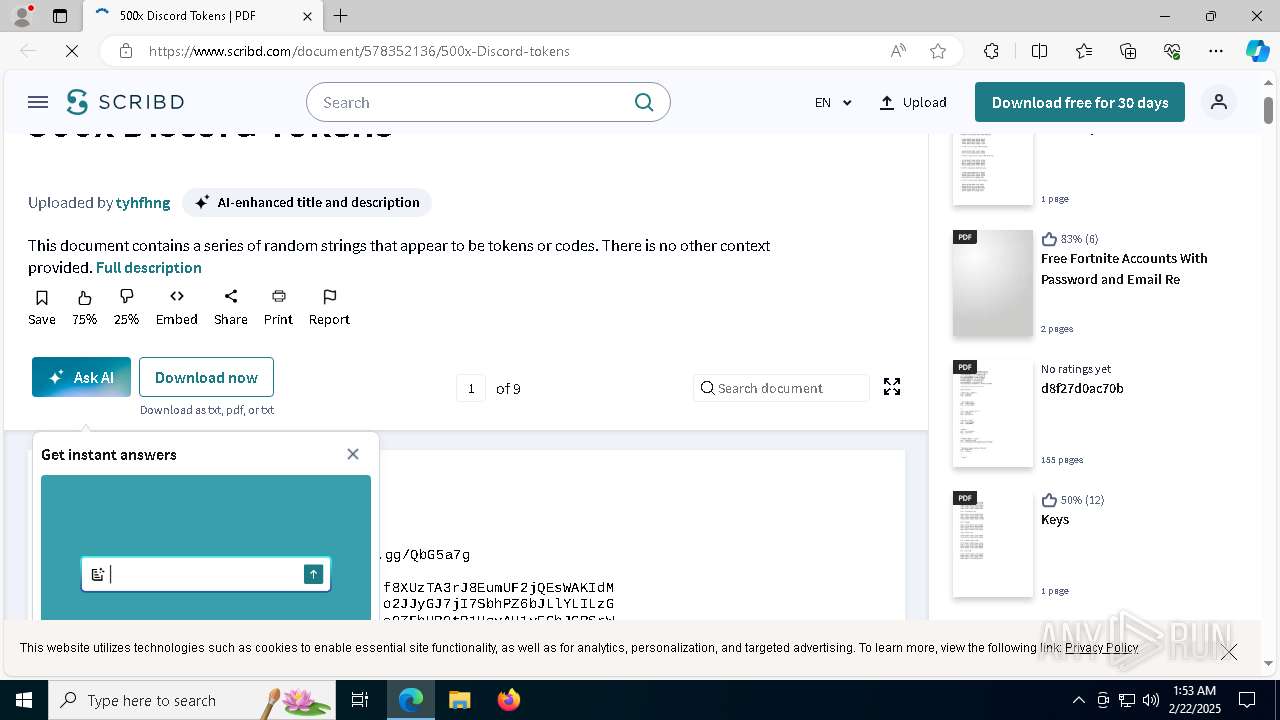Activate Read aloud in address bar
This screenshot has width=1280, height=720.
point(898,51)
